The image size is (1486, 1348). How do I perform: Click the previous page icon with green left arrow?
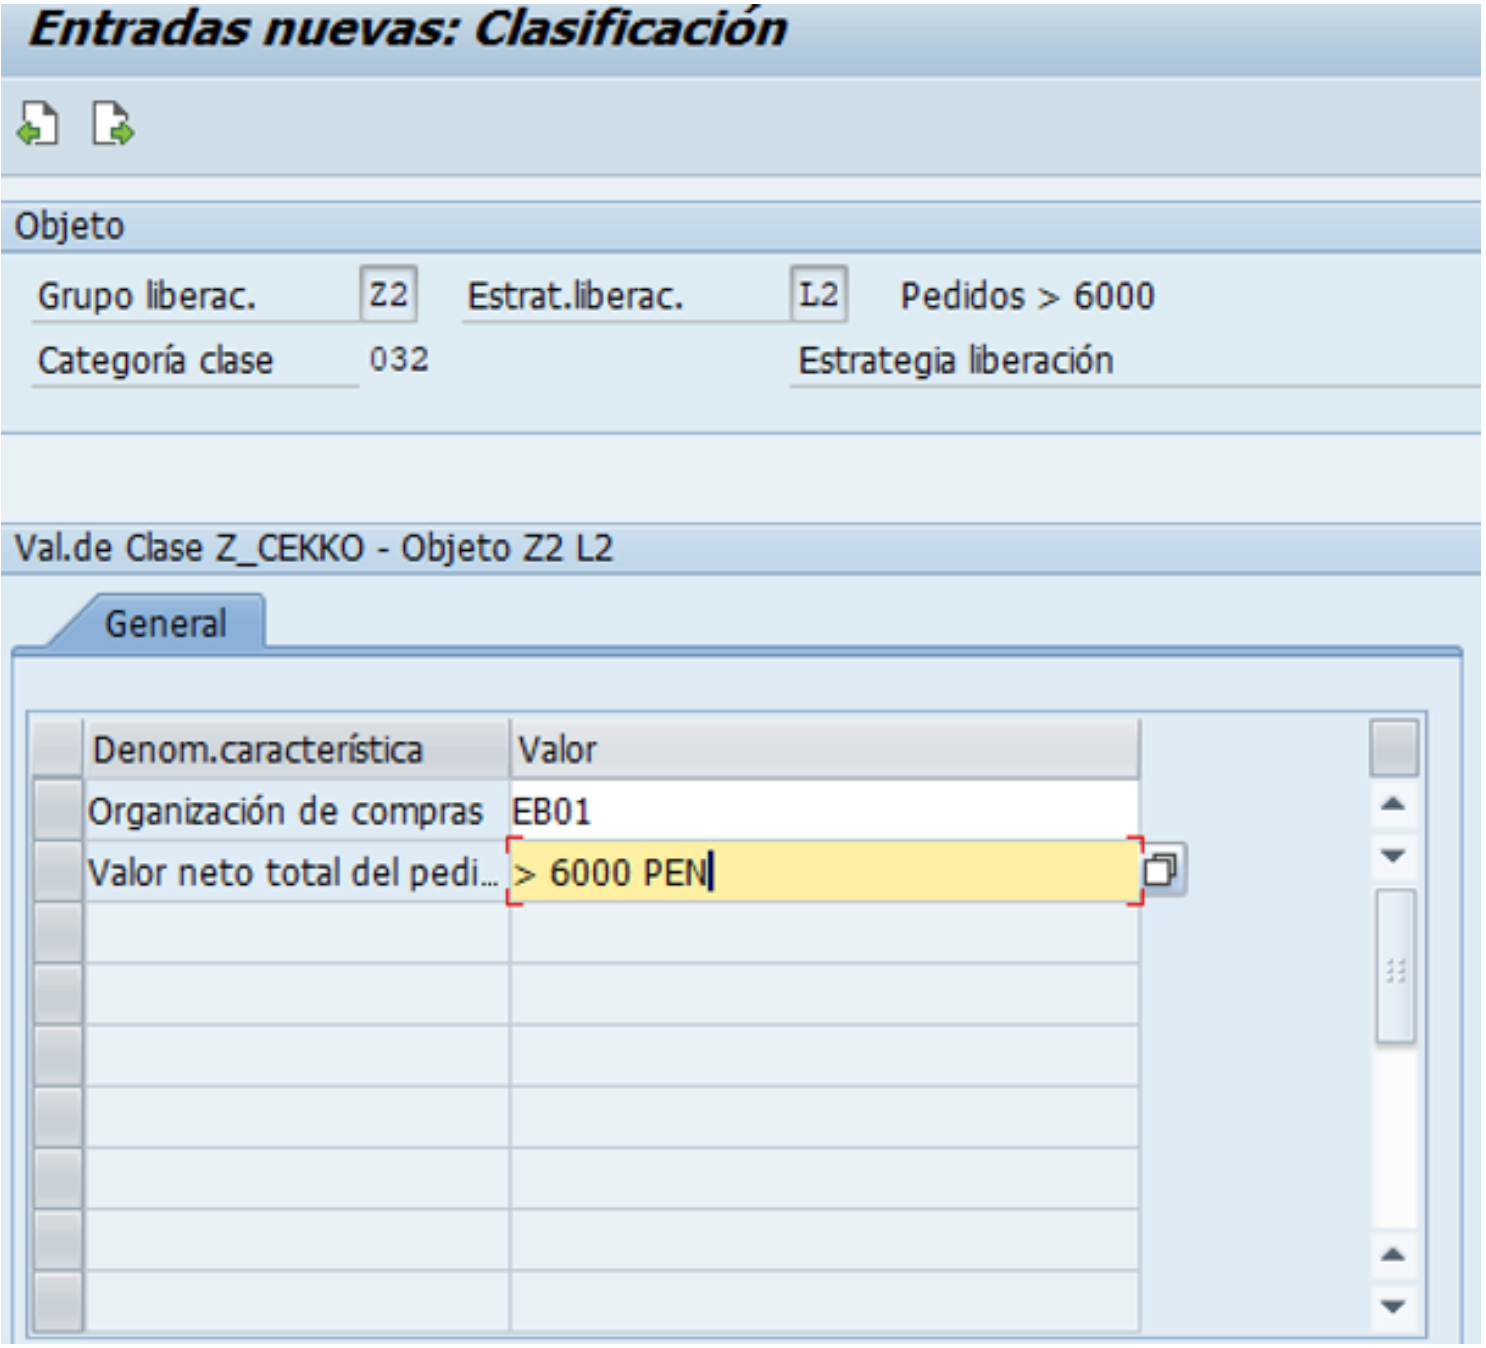(38, 125)
